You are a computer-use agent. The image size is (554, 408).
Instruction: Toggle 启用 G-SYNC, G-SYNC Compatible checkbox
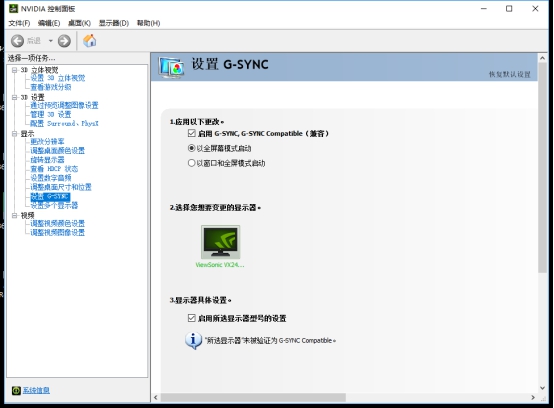191,133
